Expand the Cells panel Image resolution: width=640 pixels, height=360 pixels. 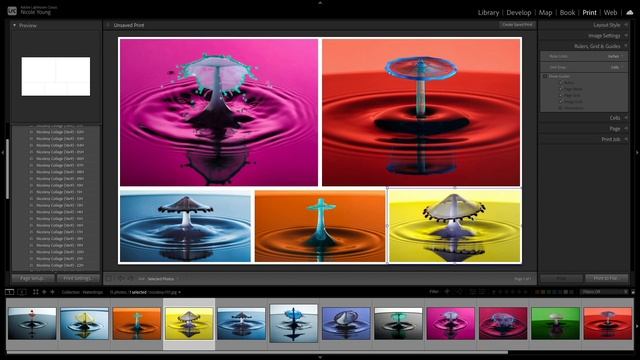click(626, 118)
